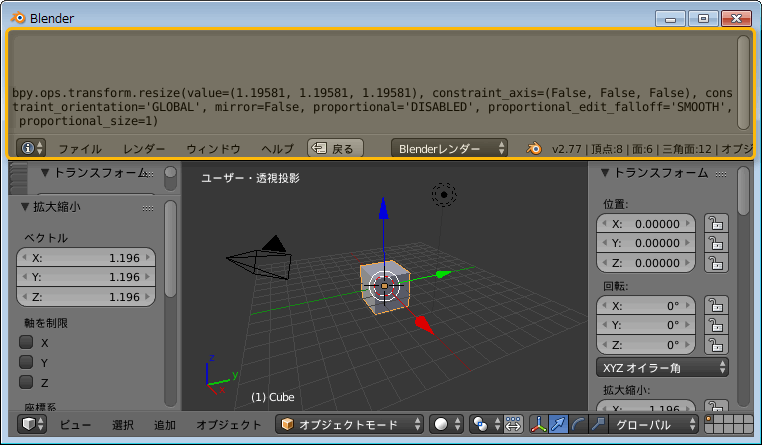The image size is (762, 445).
Task: Enable Y axis constraint checkbox
Action: point(26,362)
